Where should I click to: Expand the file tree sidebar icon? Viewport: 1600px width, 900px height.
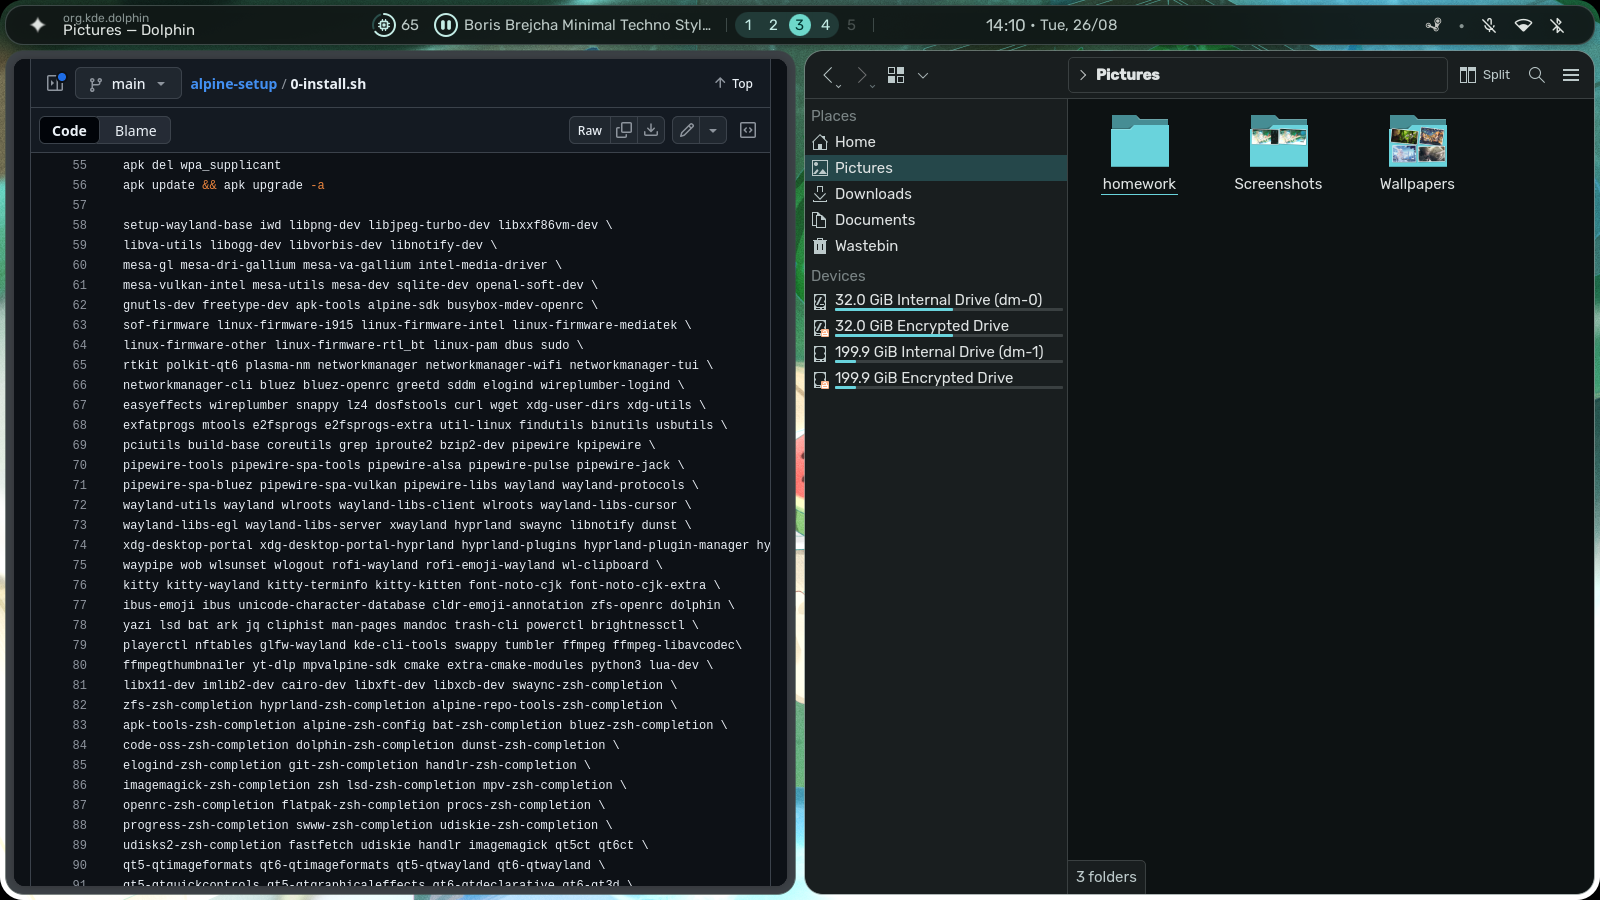pyautogui.click(x=55, y=83)
